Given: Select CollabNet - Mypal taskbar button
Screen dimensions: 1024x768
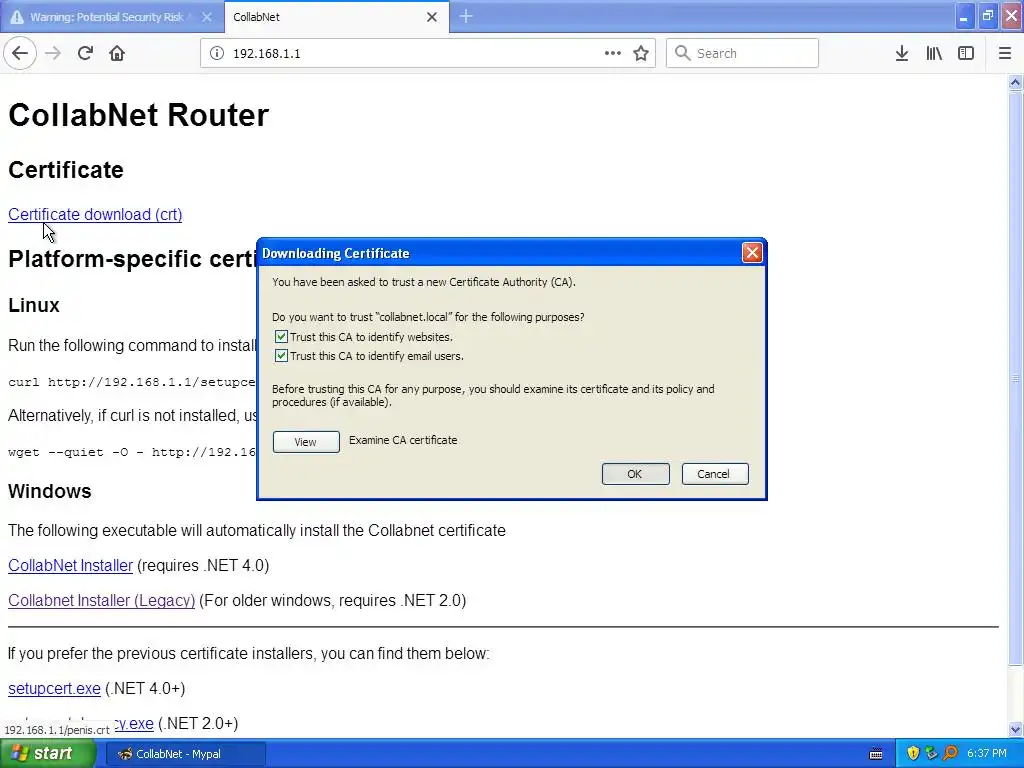Looking at the screenshot, I should point(185,754).
